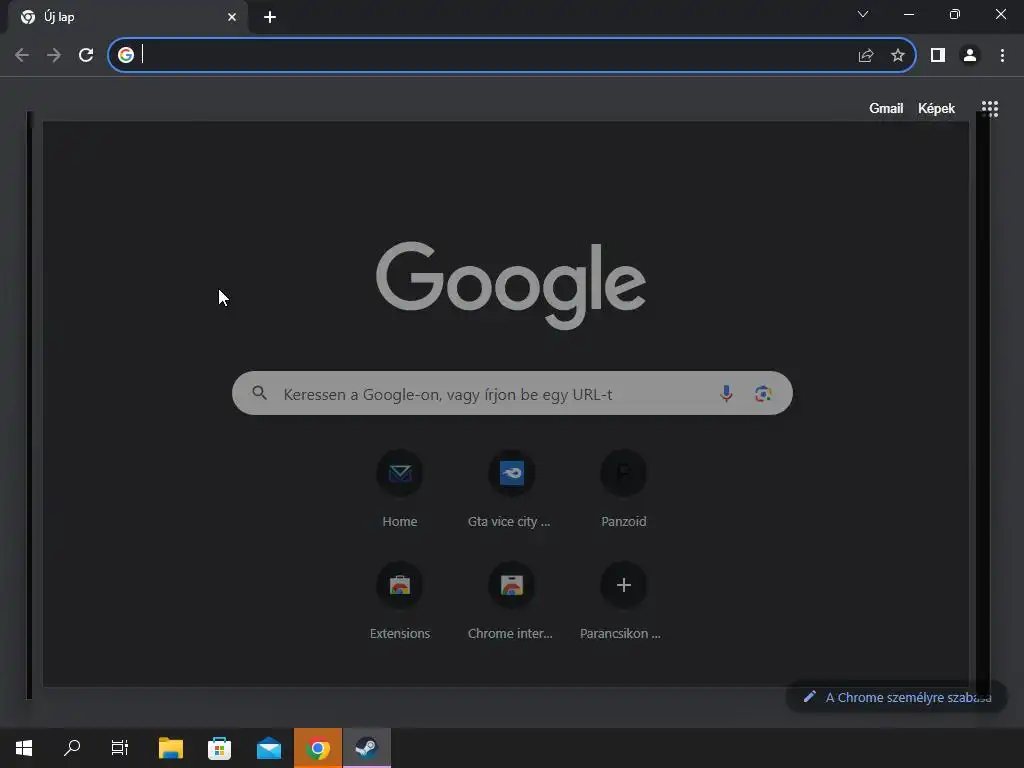1024x768 pixels.
Task: Open the Panzoid shortcut
Action: [624, 488]
